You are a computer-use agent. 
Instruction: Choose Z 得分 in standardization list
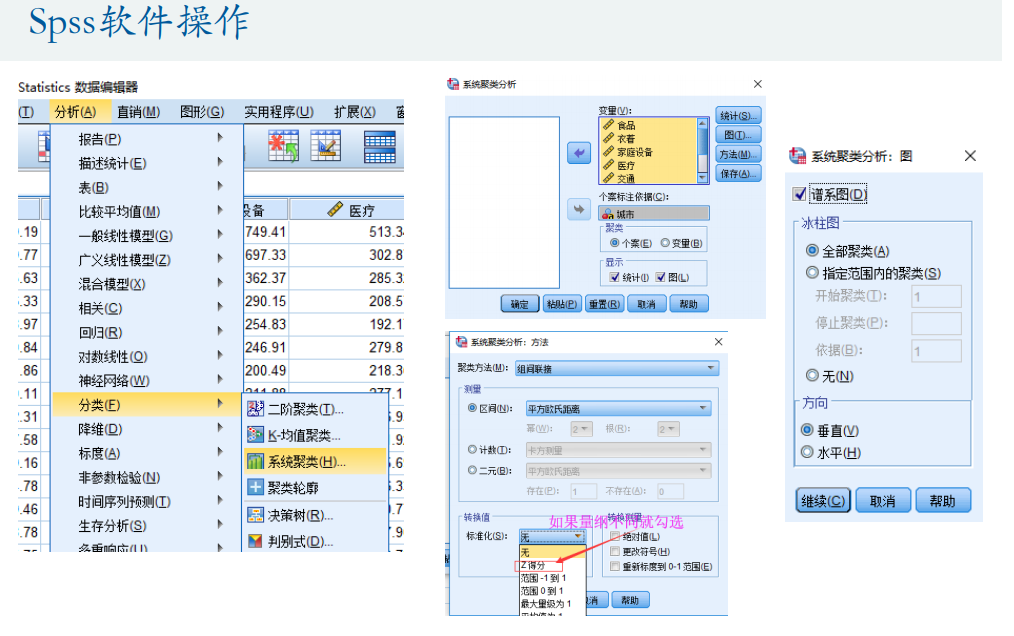534,565
